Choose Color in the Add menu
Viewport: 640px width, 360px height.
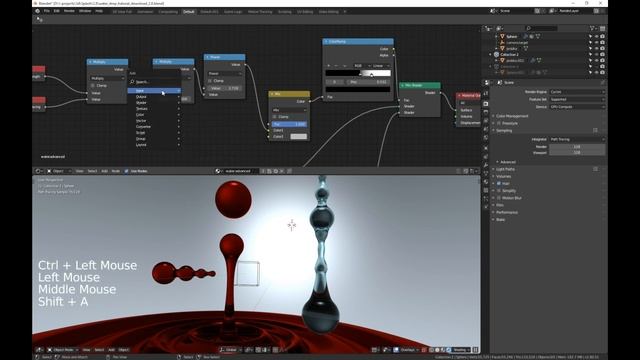154,115
